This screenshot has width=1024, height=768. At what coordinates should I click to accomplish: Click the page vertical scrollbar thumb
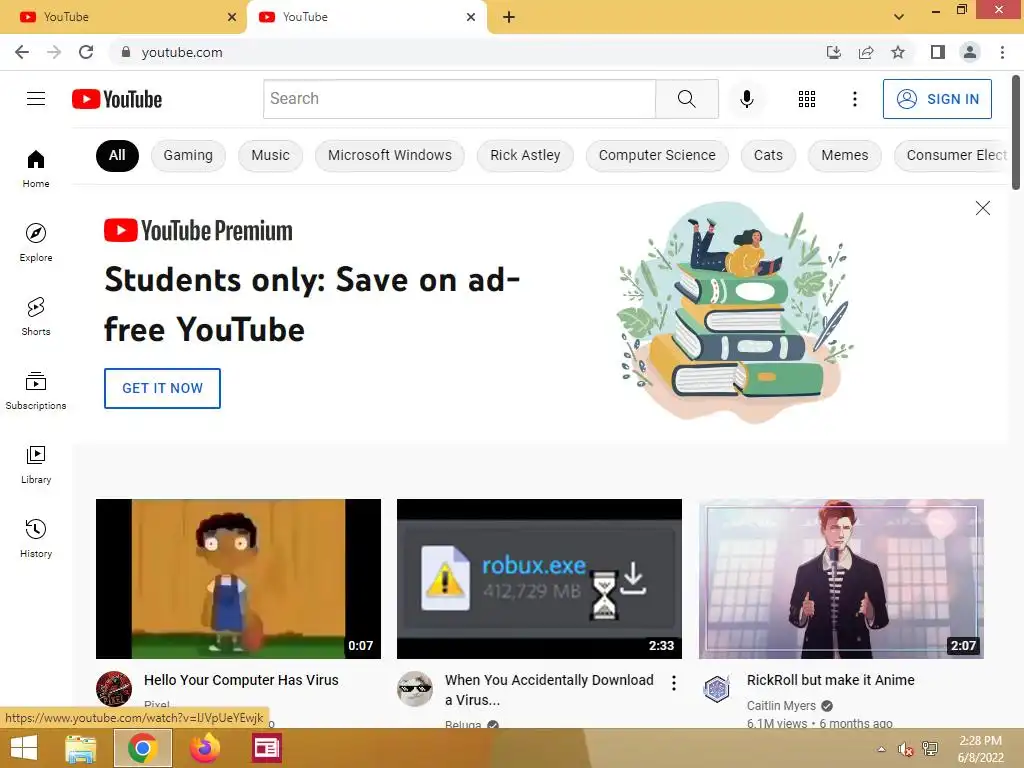pyautogui.click(x=1016, y=133)
